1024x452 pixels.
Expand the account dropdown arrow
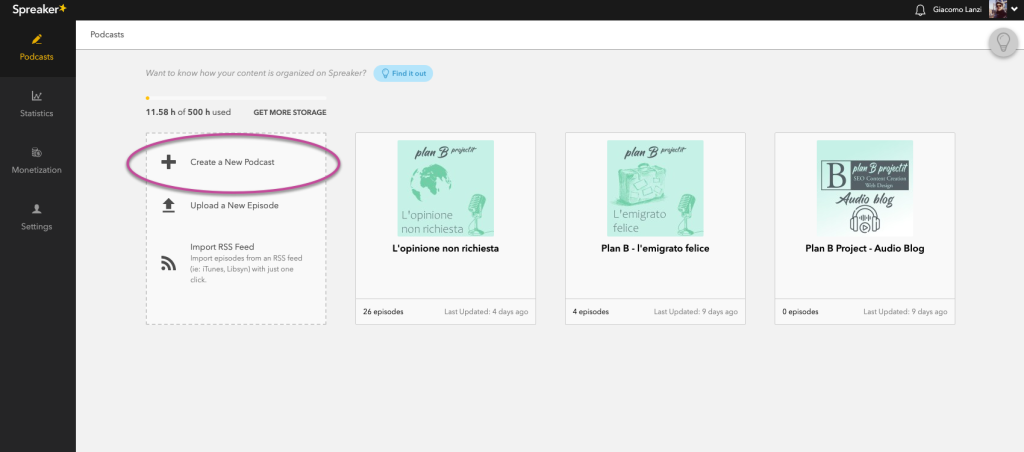[x=1014, y=9]
